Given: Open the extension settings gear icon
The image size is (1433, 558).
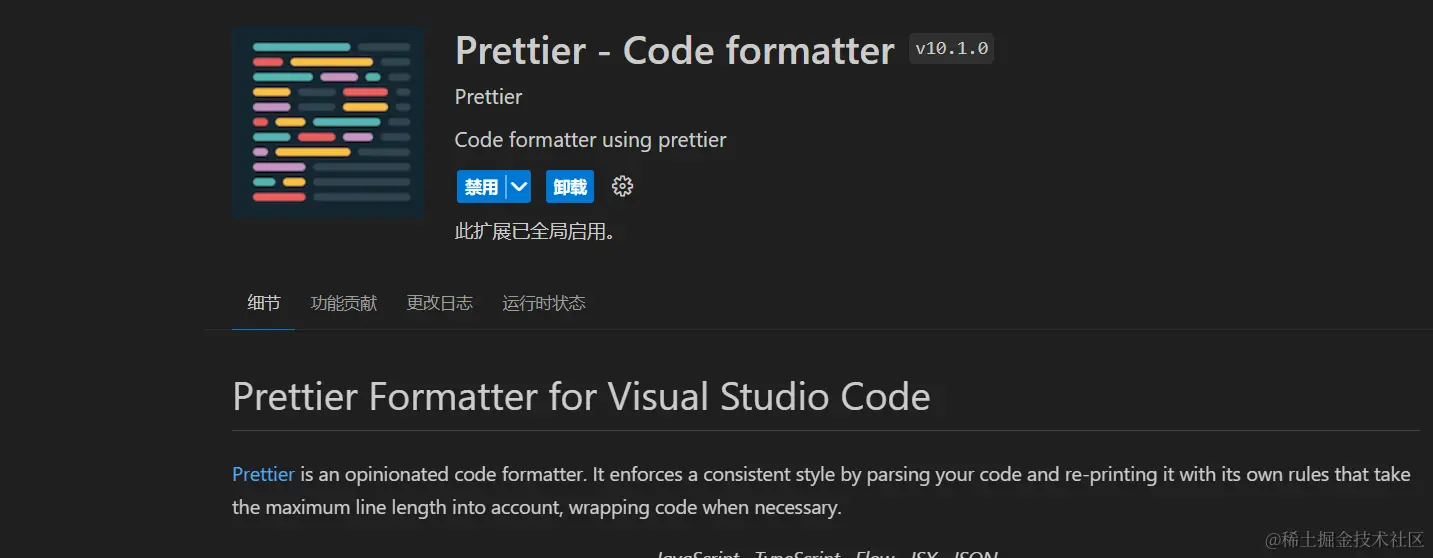Looking at the screenshot, I should 622,187.
